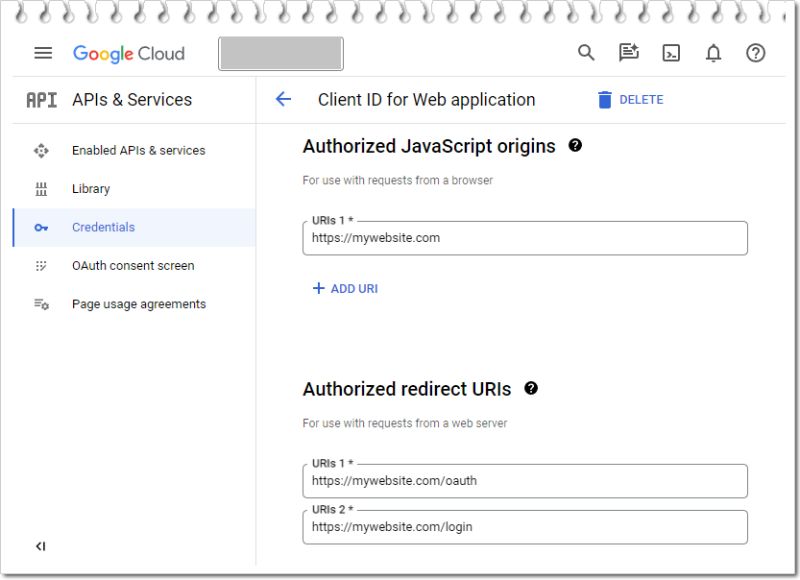Click the back arrow next to Client ID
The image size is (800, 580).
285,99
